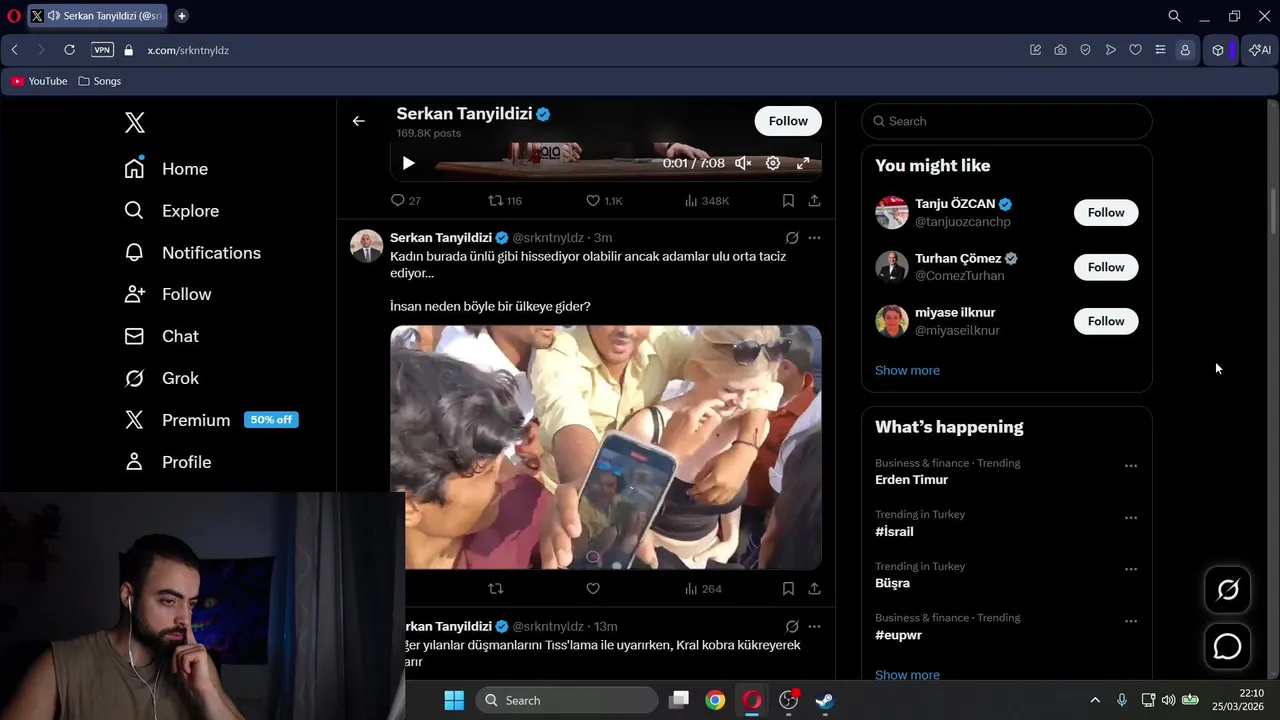Repost the post with 116 reposts
The image size is (1280, 720).
[504, 201]
